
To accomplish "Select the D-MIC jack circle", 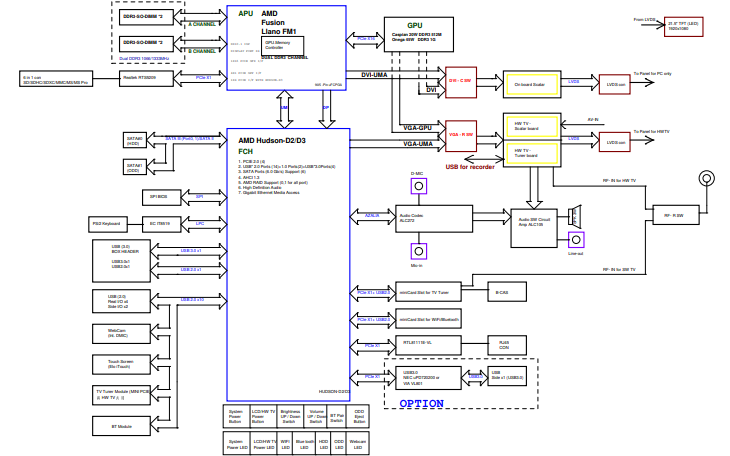I will click(x=419, y=186).
